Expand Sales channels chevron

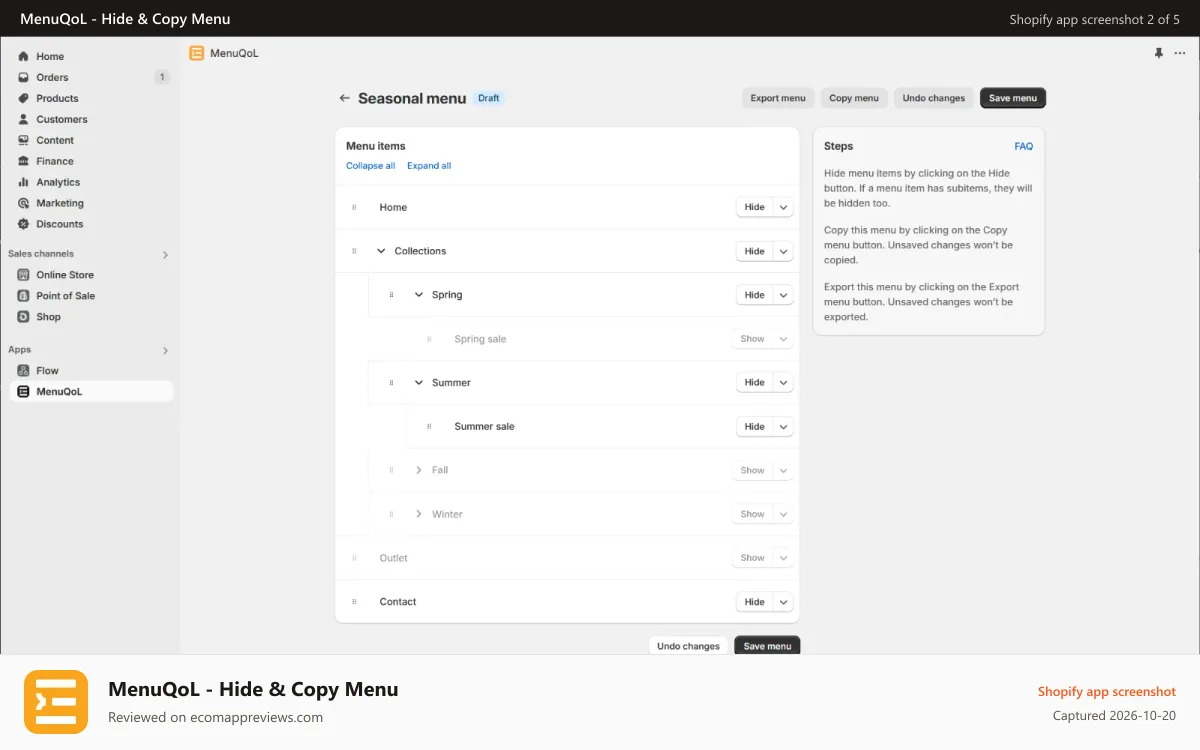(165, 255)
